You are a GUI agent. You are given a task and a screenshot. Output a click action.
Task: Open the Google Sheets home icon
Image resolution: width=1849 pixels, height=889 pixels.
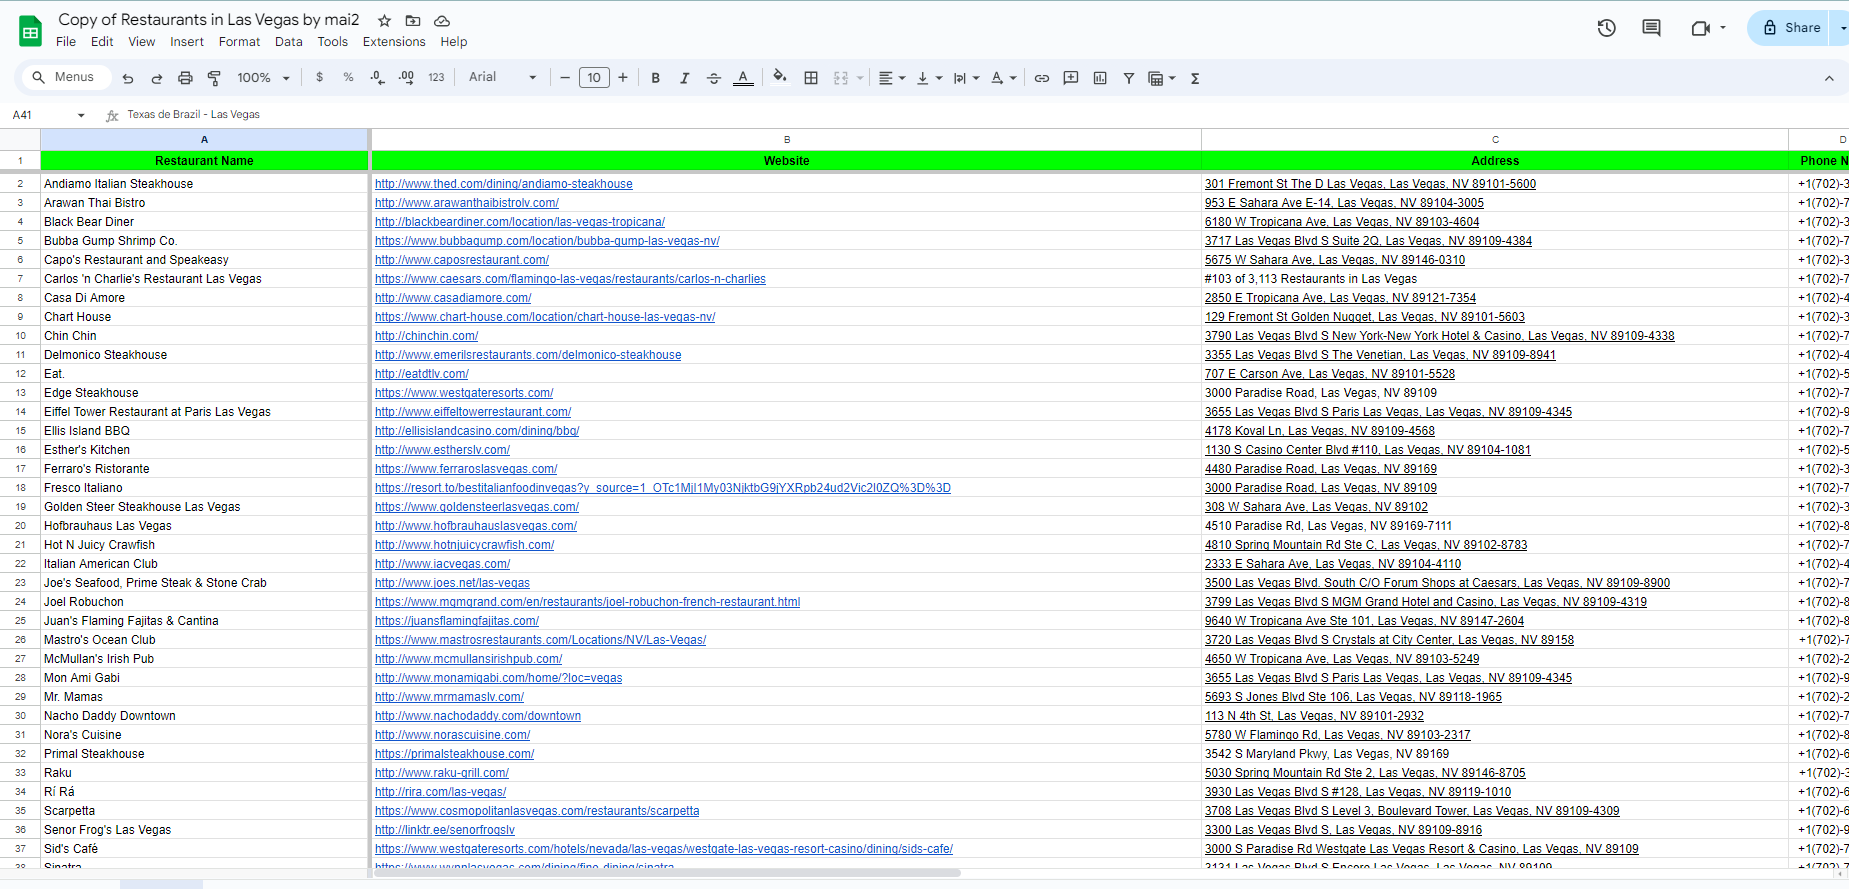tap(31, 31)
